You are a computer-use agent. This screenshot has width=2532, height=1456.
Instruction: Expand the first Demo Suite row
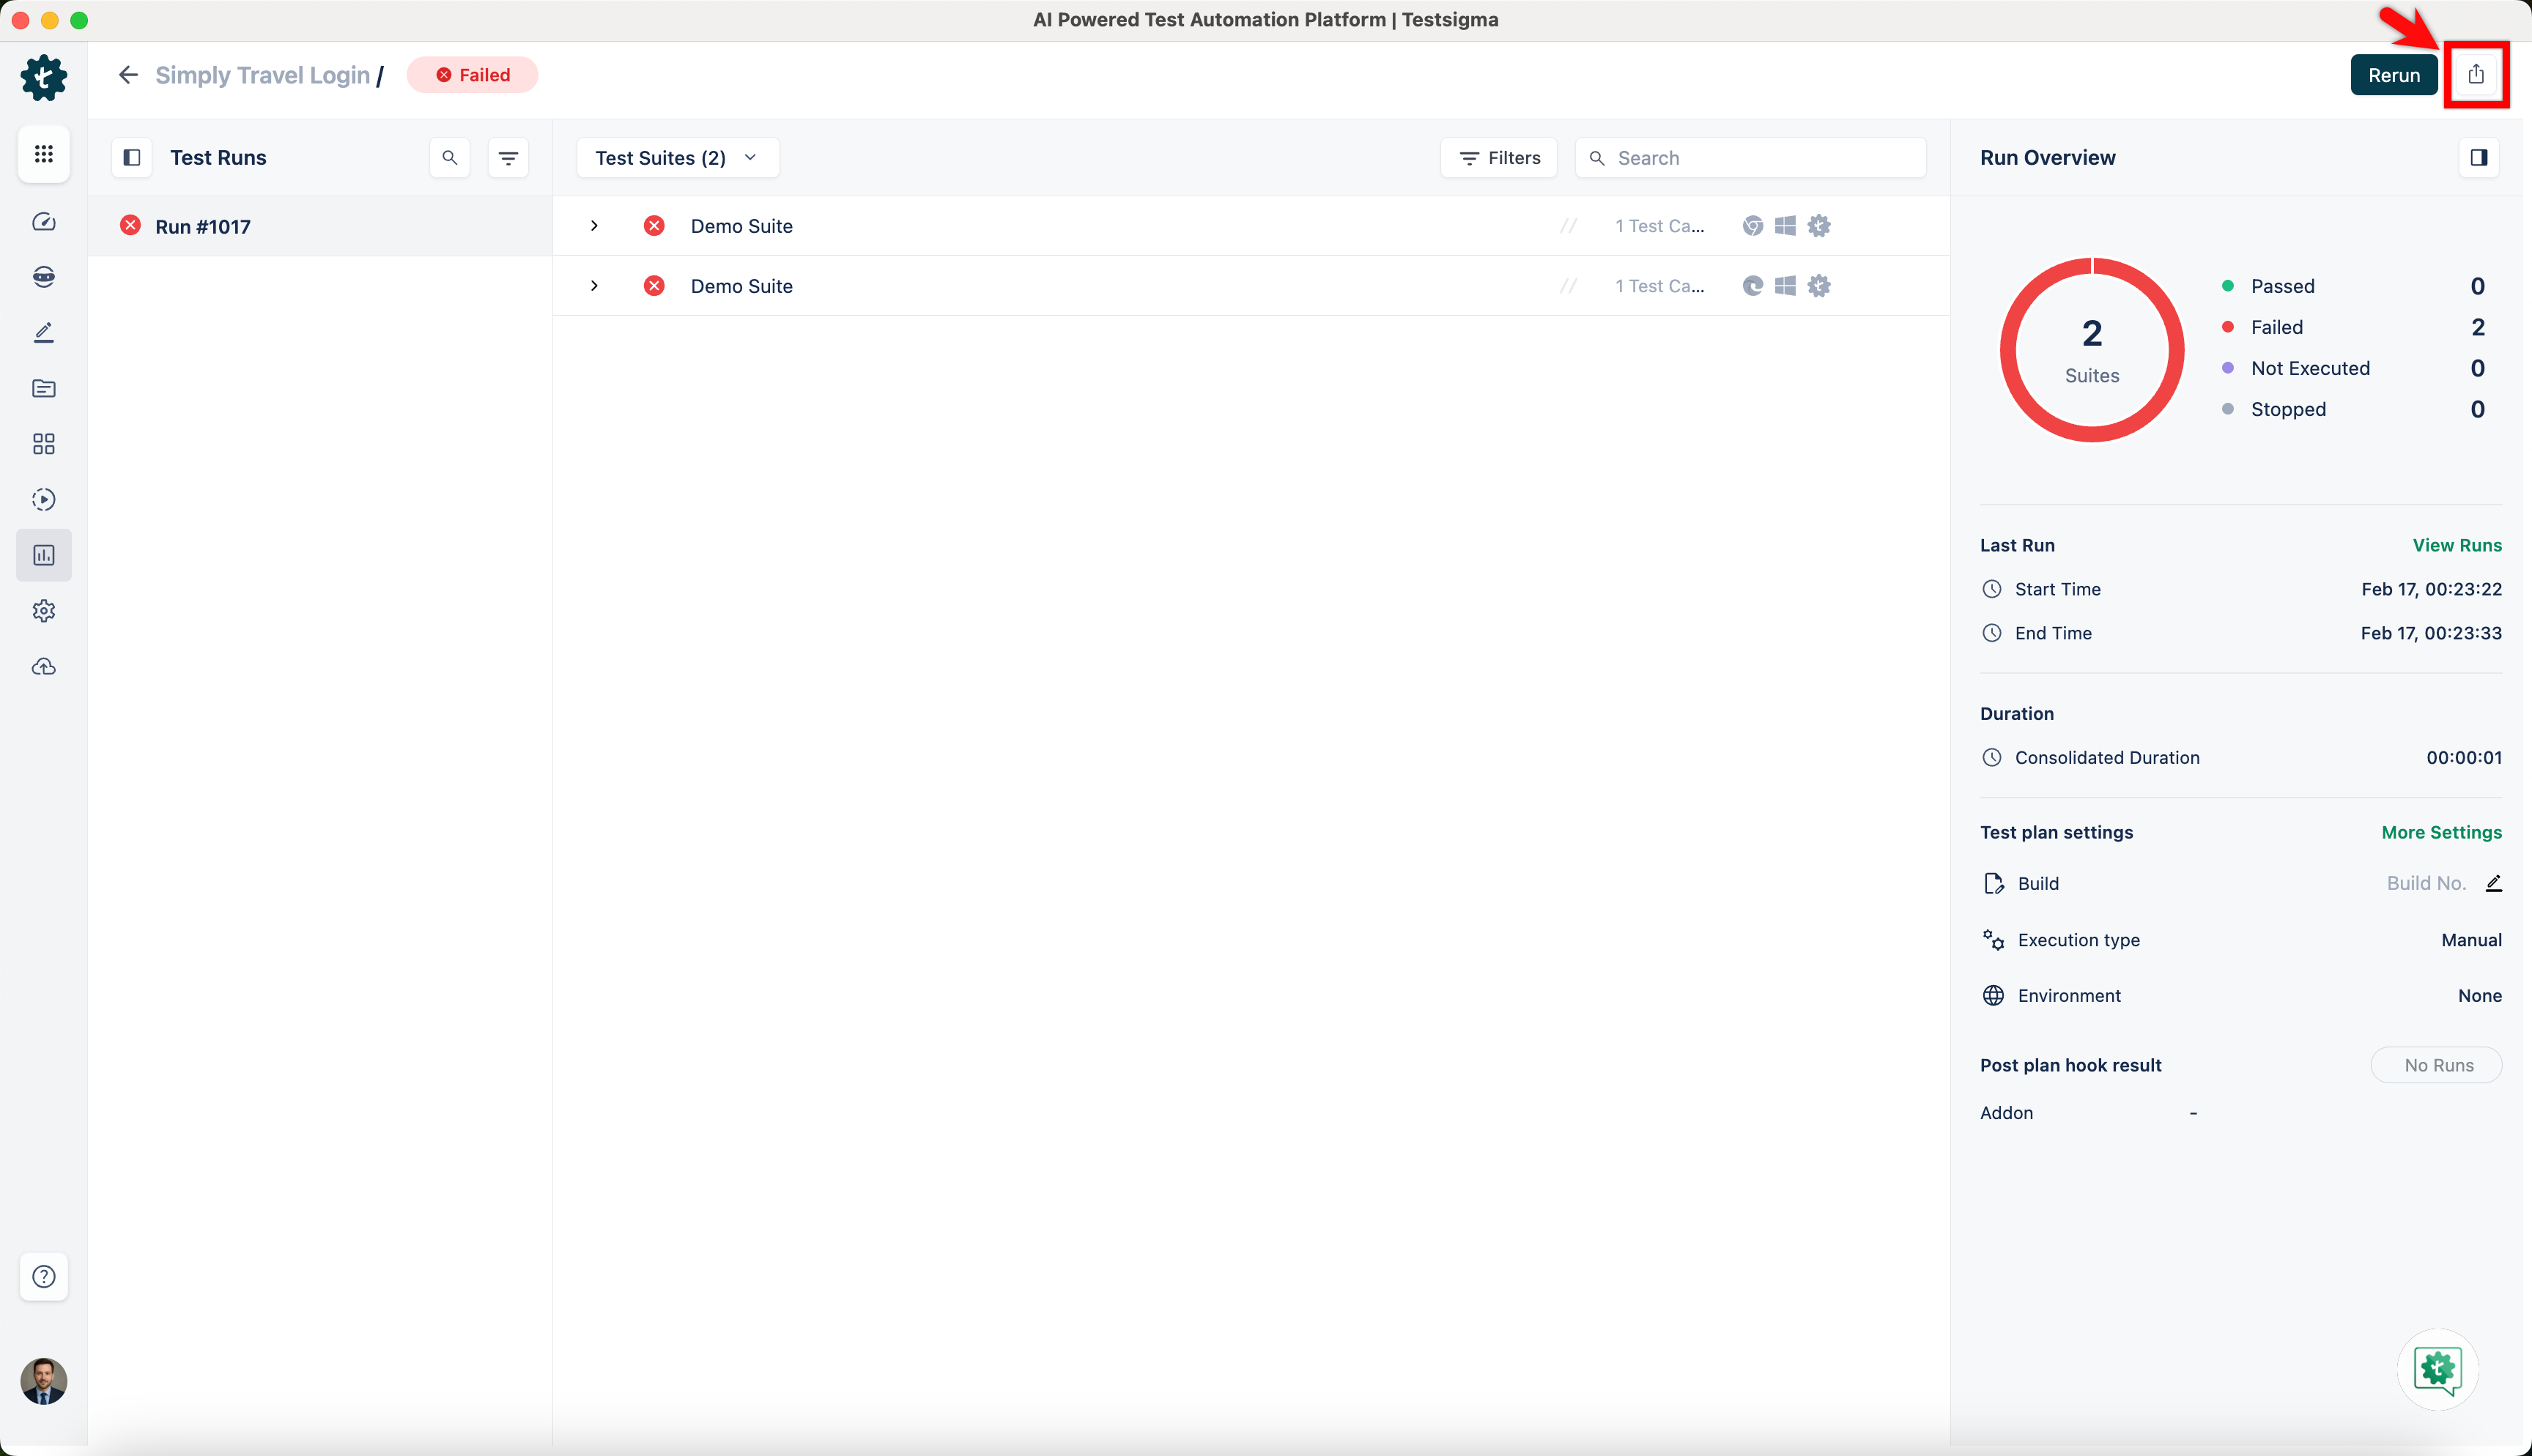tap(594, 226)
